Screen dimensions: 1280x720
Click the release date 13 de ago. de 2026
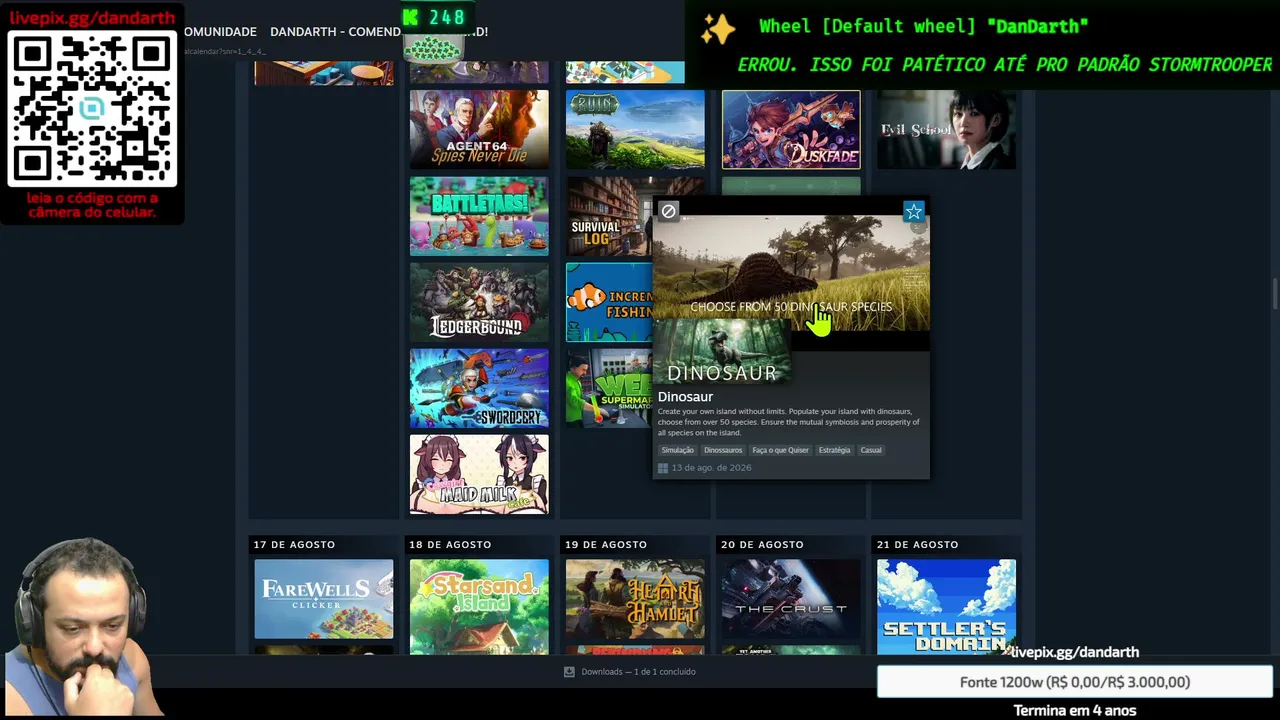point(711,468)
